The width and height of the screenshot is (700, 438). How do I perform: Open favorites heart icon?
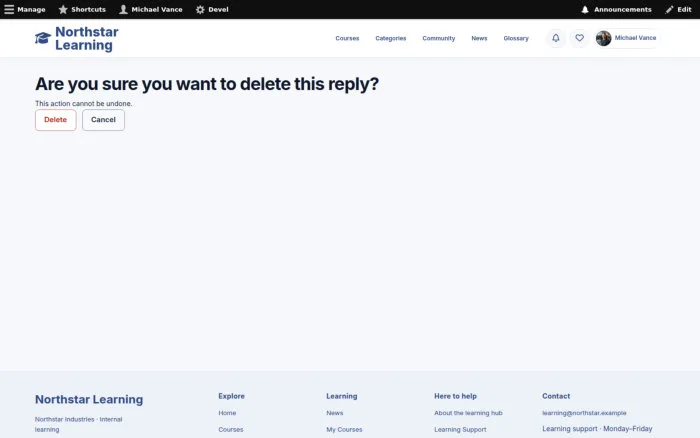click(x=579, y=38)
